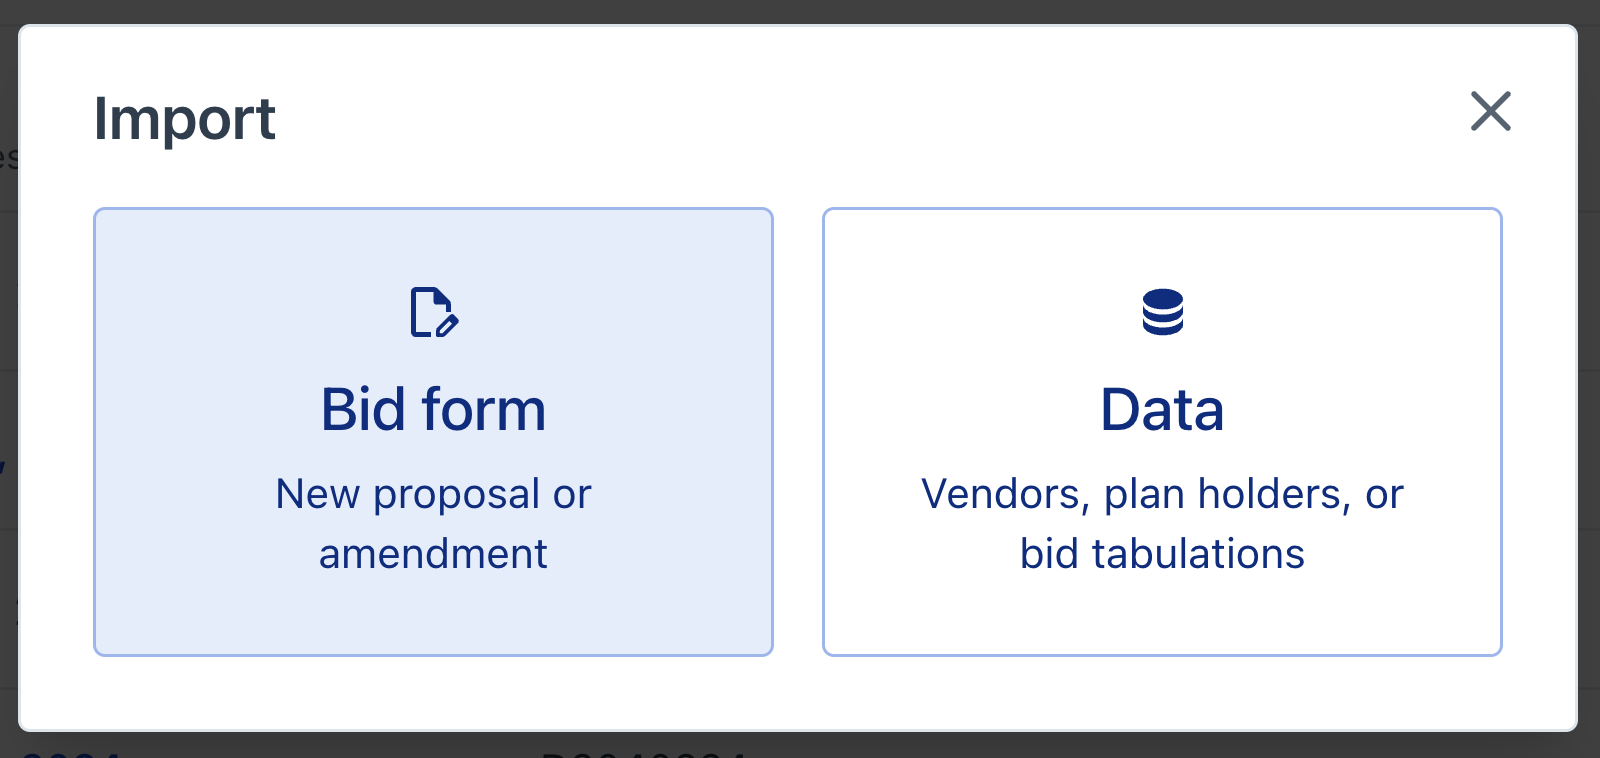Click the Data database stack icon

point(1162,312)
